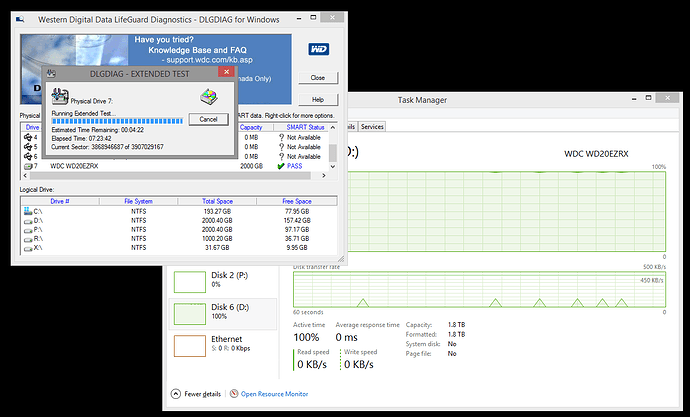Sort logical drives by Free Space header
This screenshot has width=690, height=417.
(297, 201)
